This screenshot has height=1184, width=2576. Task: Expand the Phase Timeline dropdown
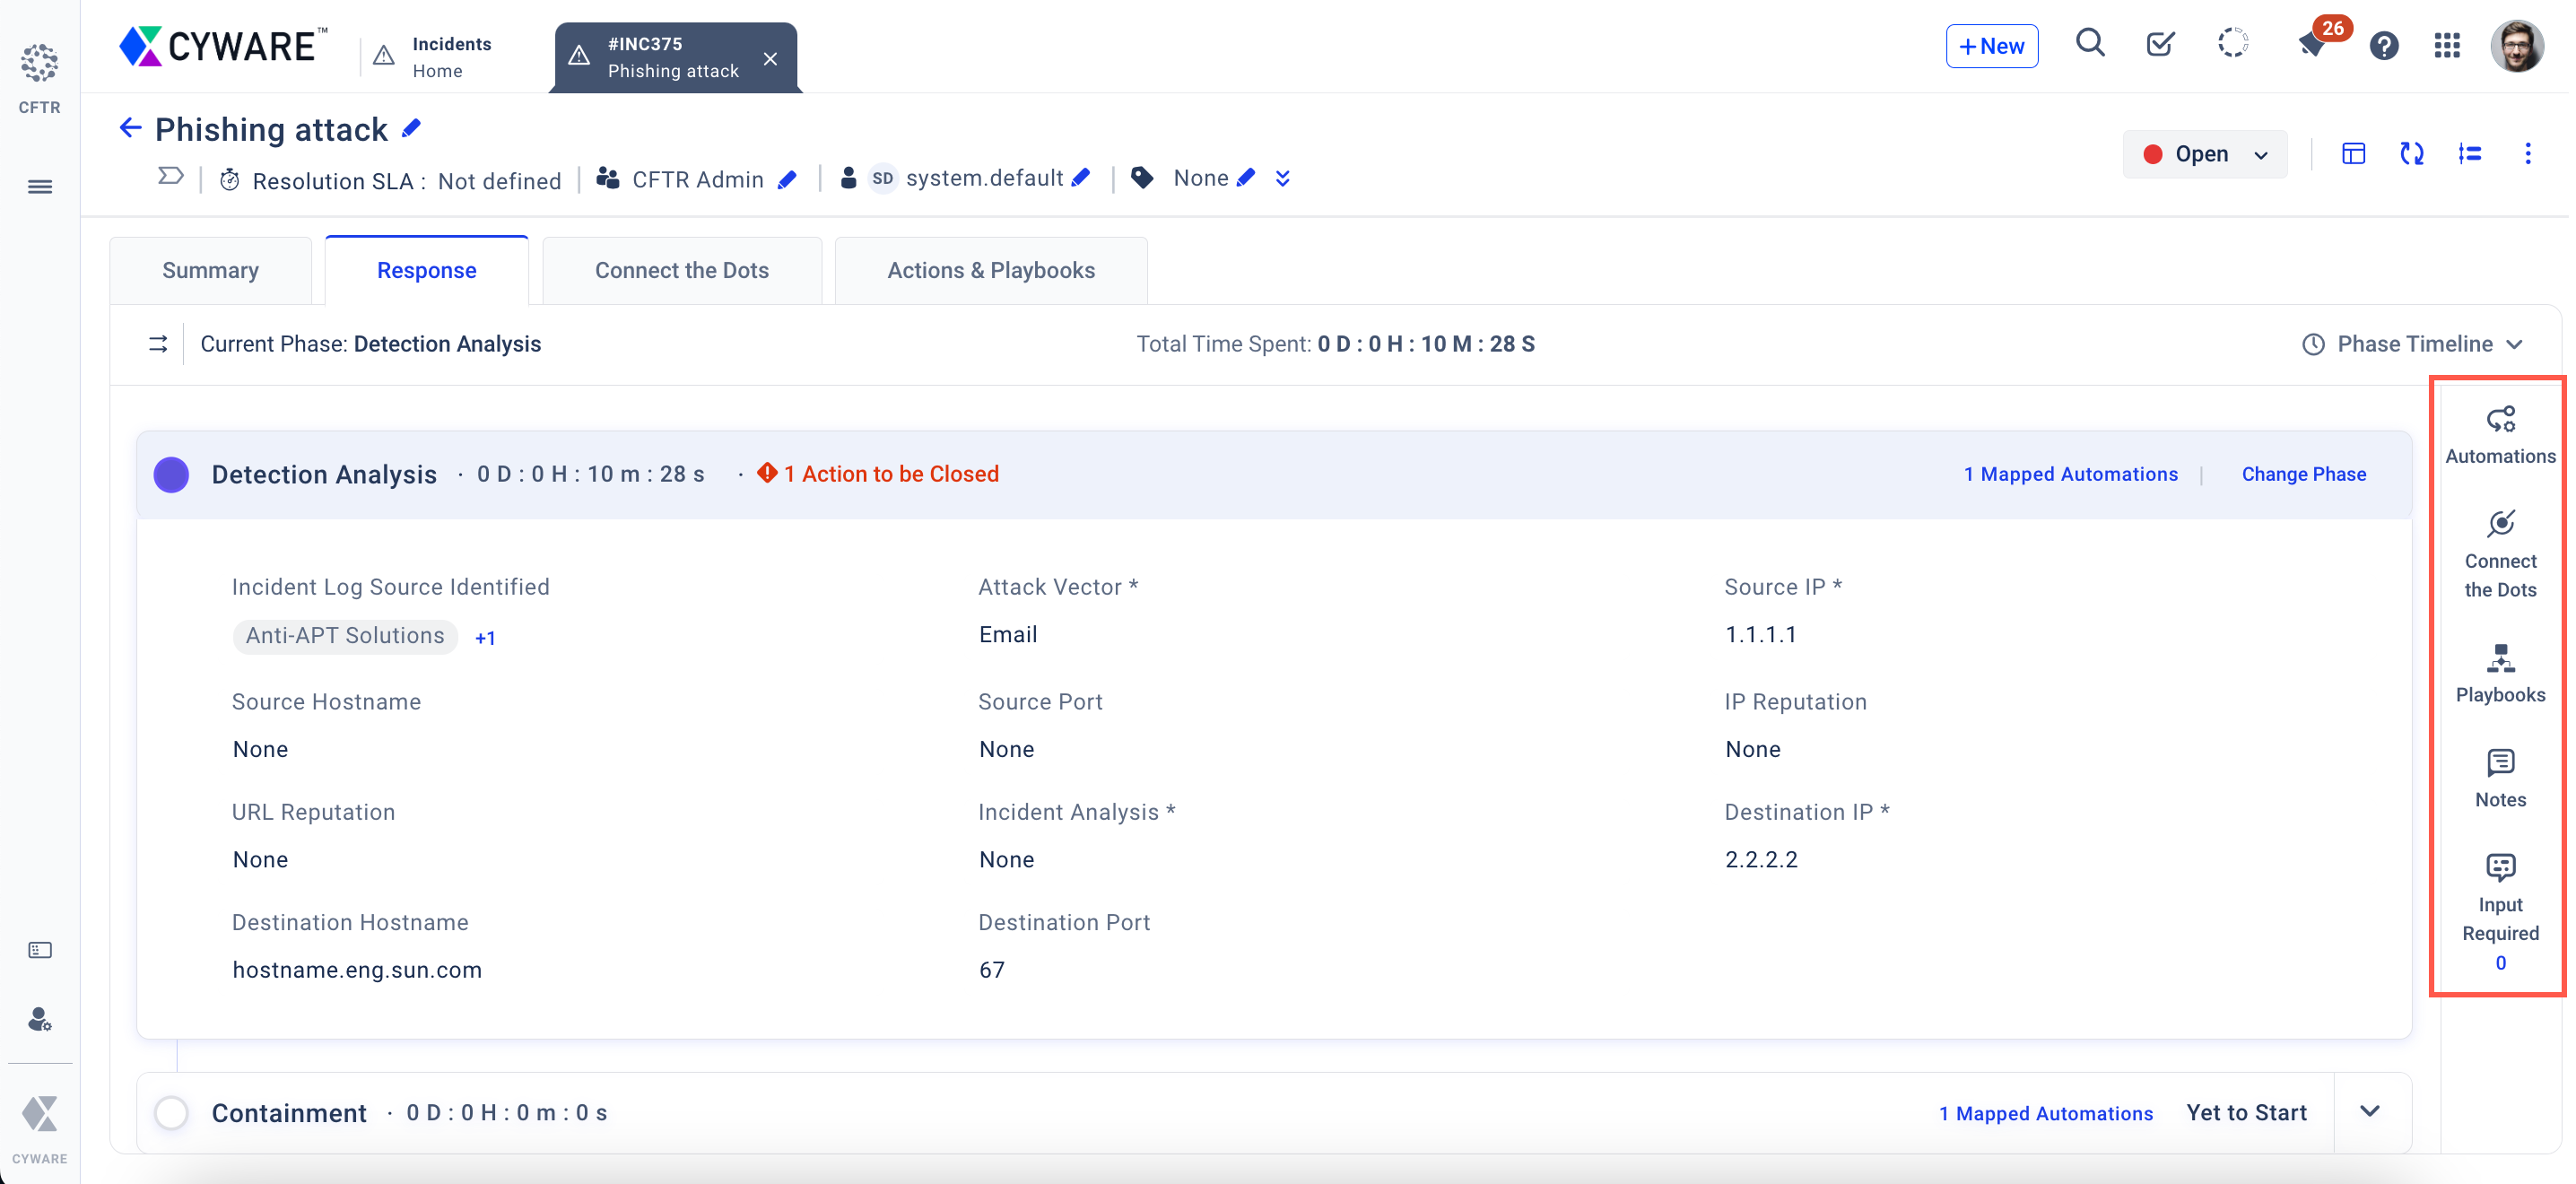(x=2414, y=344)
